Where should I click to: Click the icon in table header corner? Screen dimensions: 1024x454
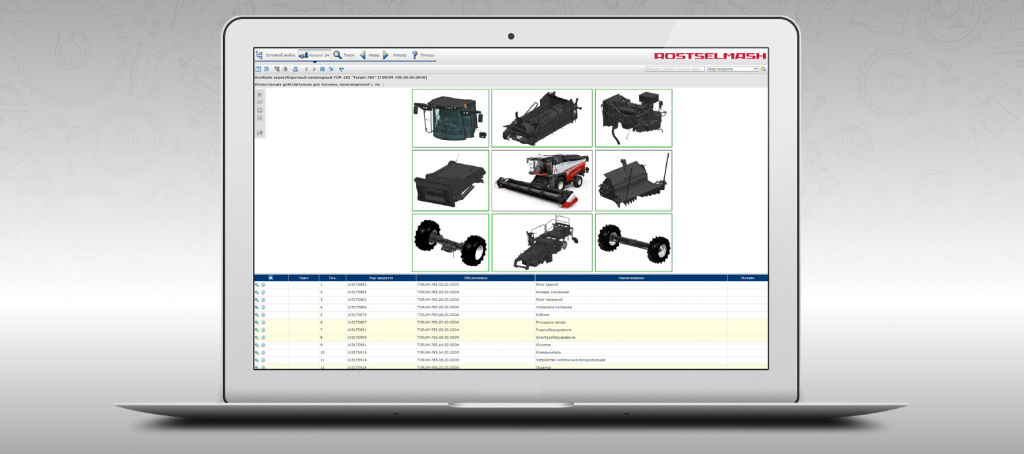270,278
